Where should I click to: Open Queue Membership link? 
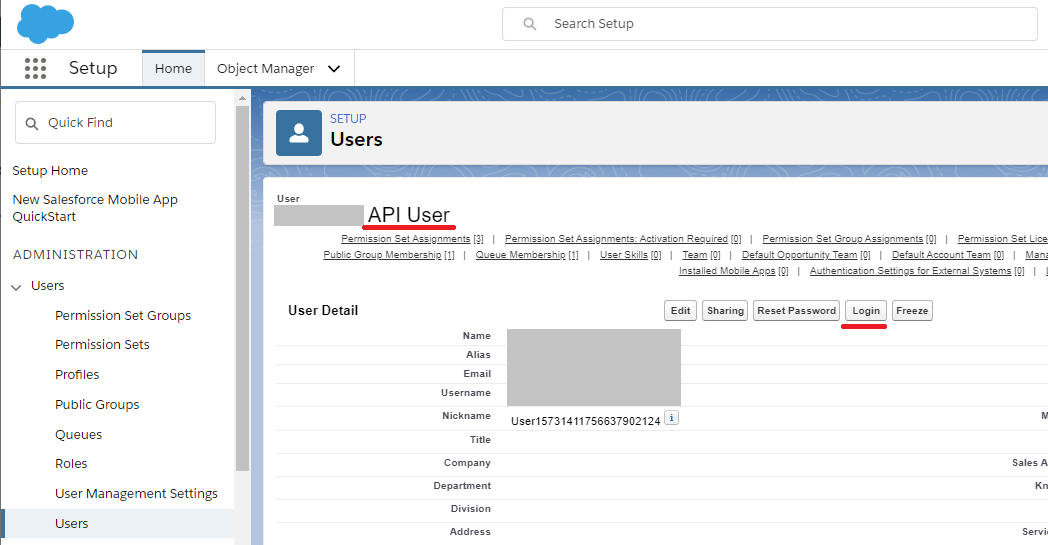[527, 255]
